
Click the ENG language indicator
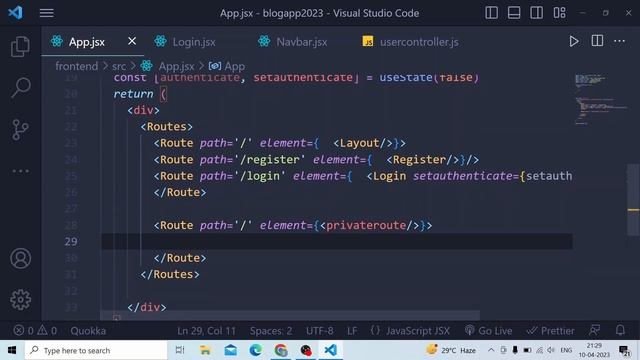tap(566, 350)
